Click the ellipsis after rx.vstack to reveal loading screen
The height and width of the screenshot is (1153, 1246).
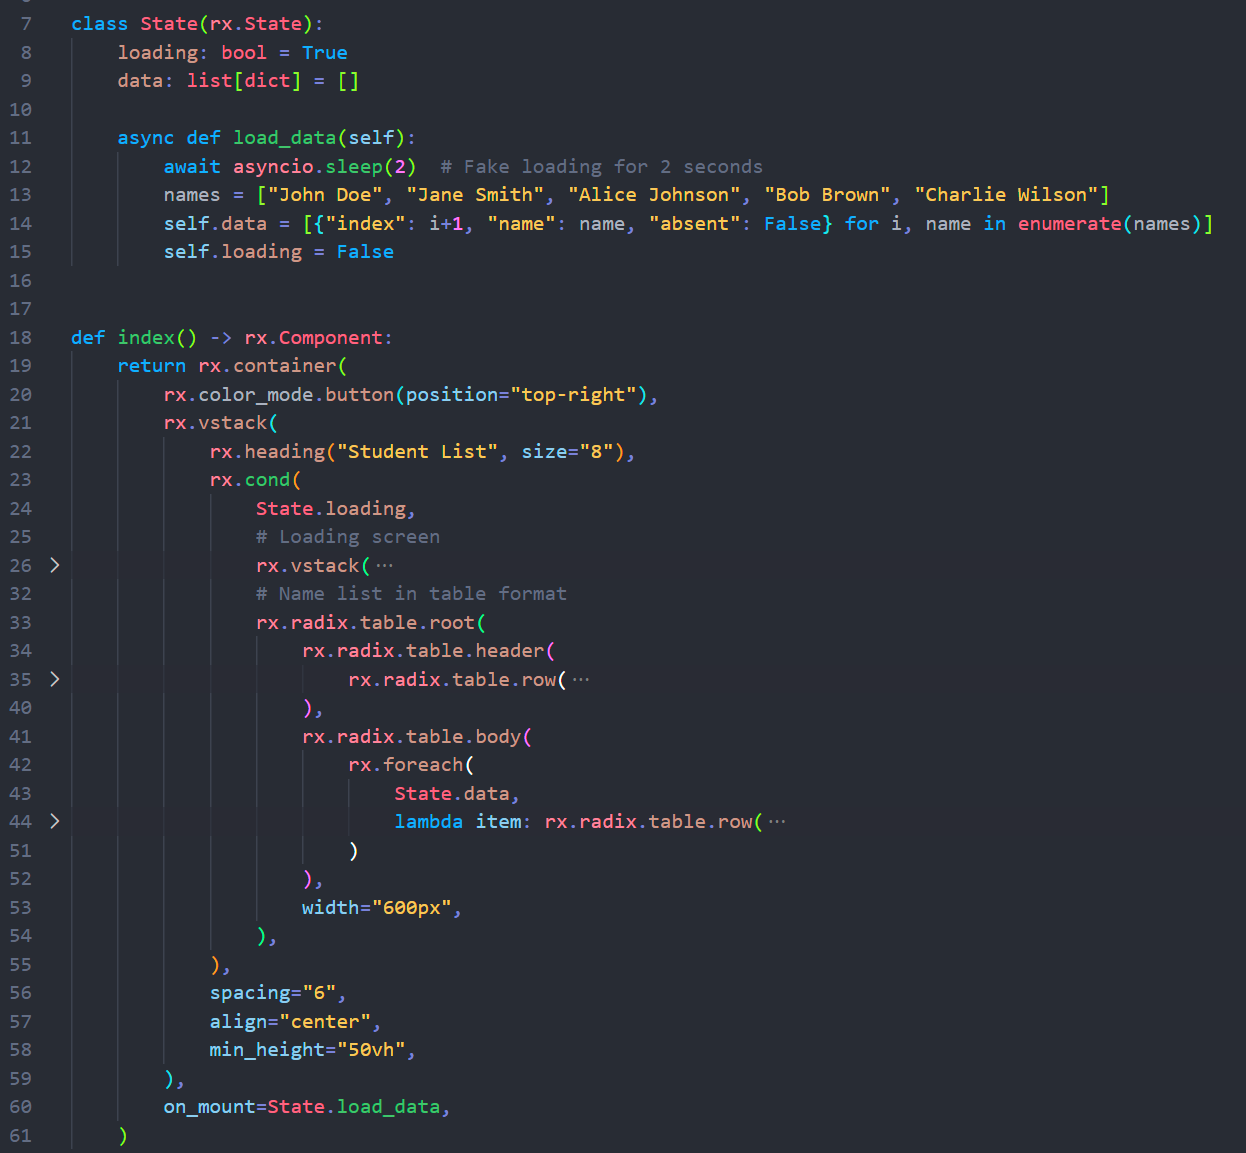(383, 565)
